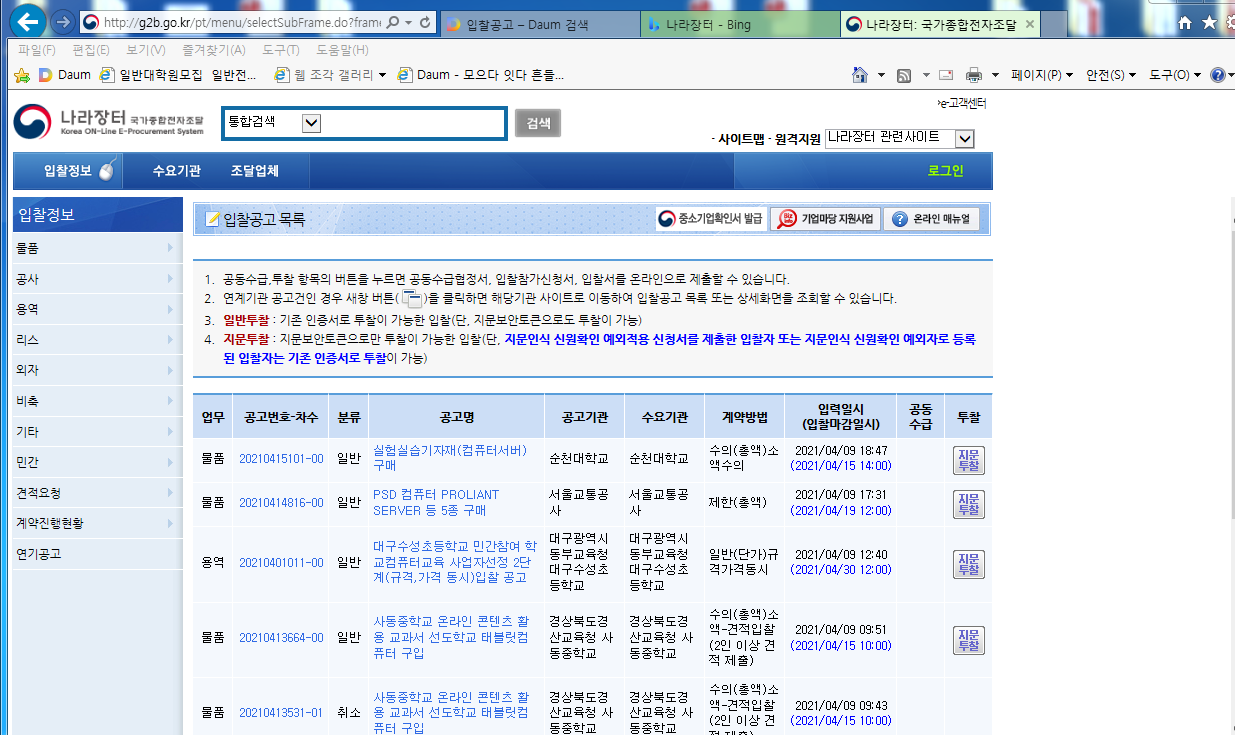Click the 중소기업확인서 발급 button
This screenshot has width=1235, height=735.
point(711,219)
